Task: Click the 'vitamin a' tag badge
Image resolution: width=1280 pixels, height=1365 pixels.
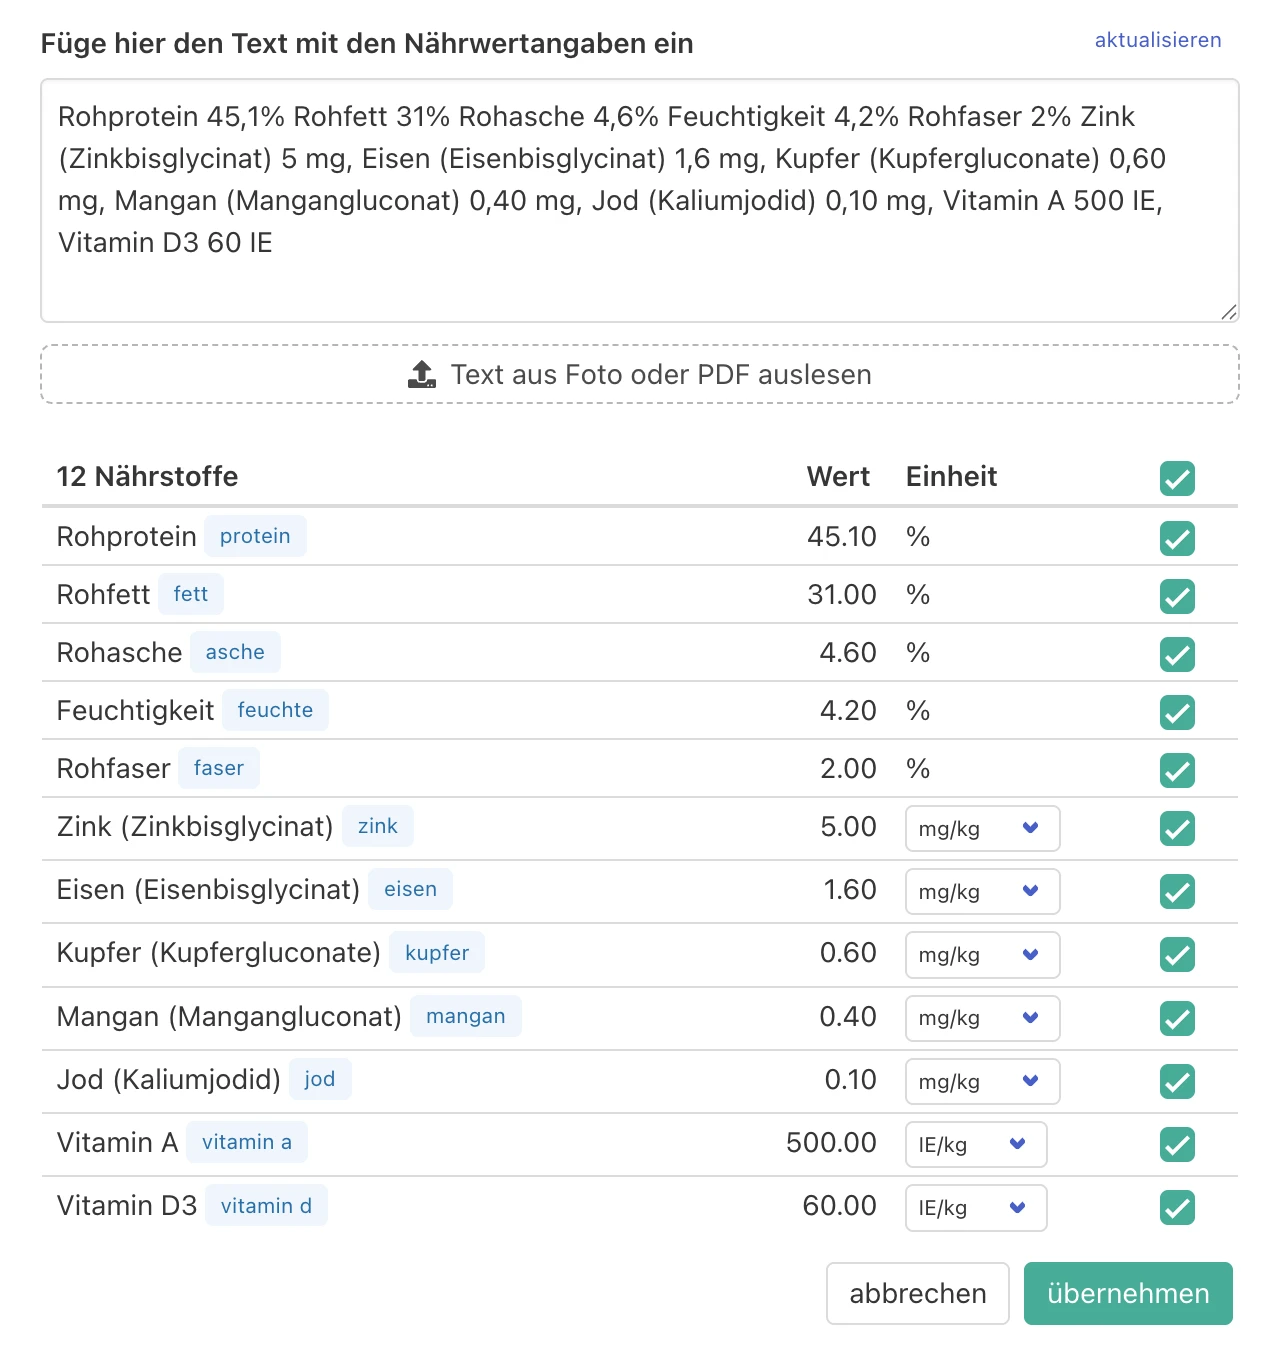Action: point(247,1142)
